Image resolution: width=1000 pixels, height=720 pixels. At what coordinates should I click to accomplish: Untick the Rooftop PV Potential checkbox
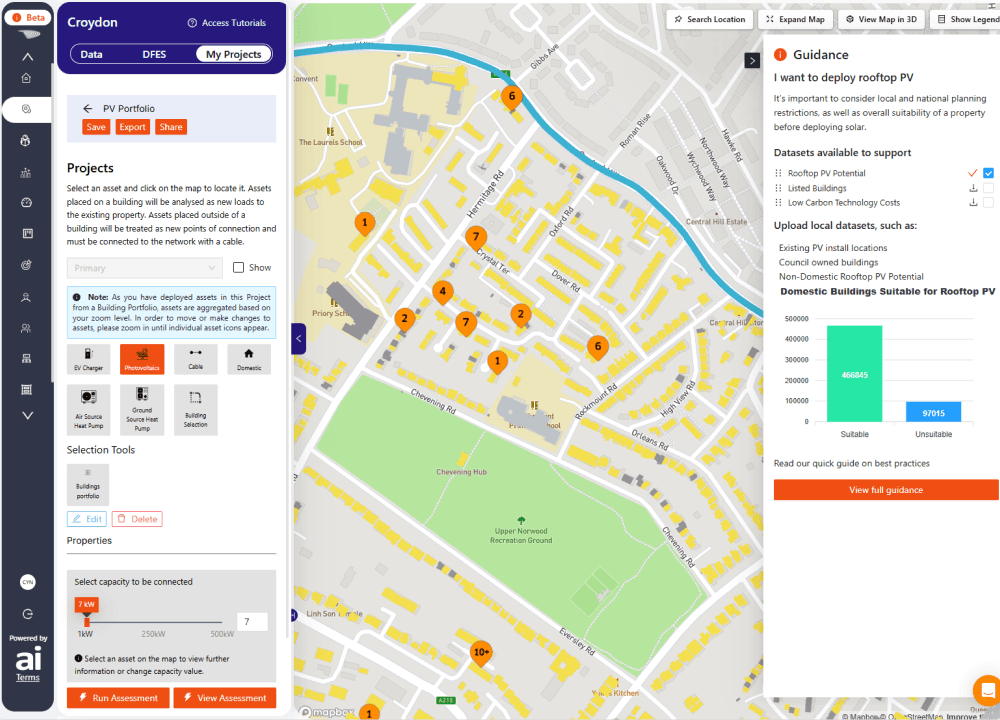tap(989, 173)
